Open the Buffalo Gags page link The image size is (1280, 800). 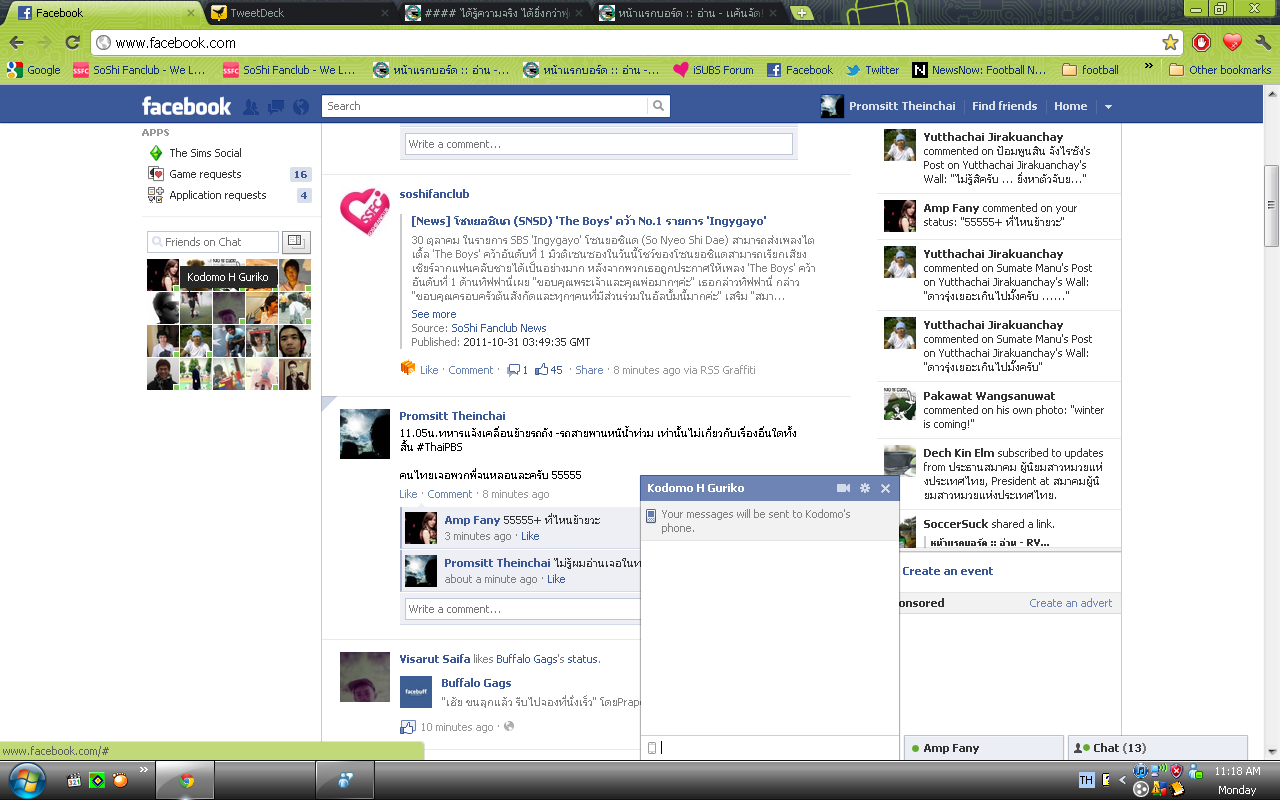tap(476, 683)
